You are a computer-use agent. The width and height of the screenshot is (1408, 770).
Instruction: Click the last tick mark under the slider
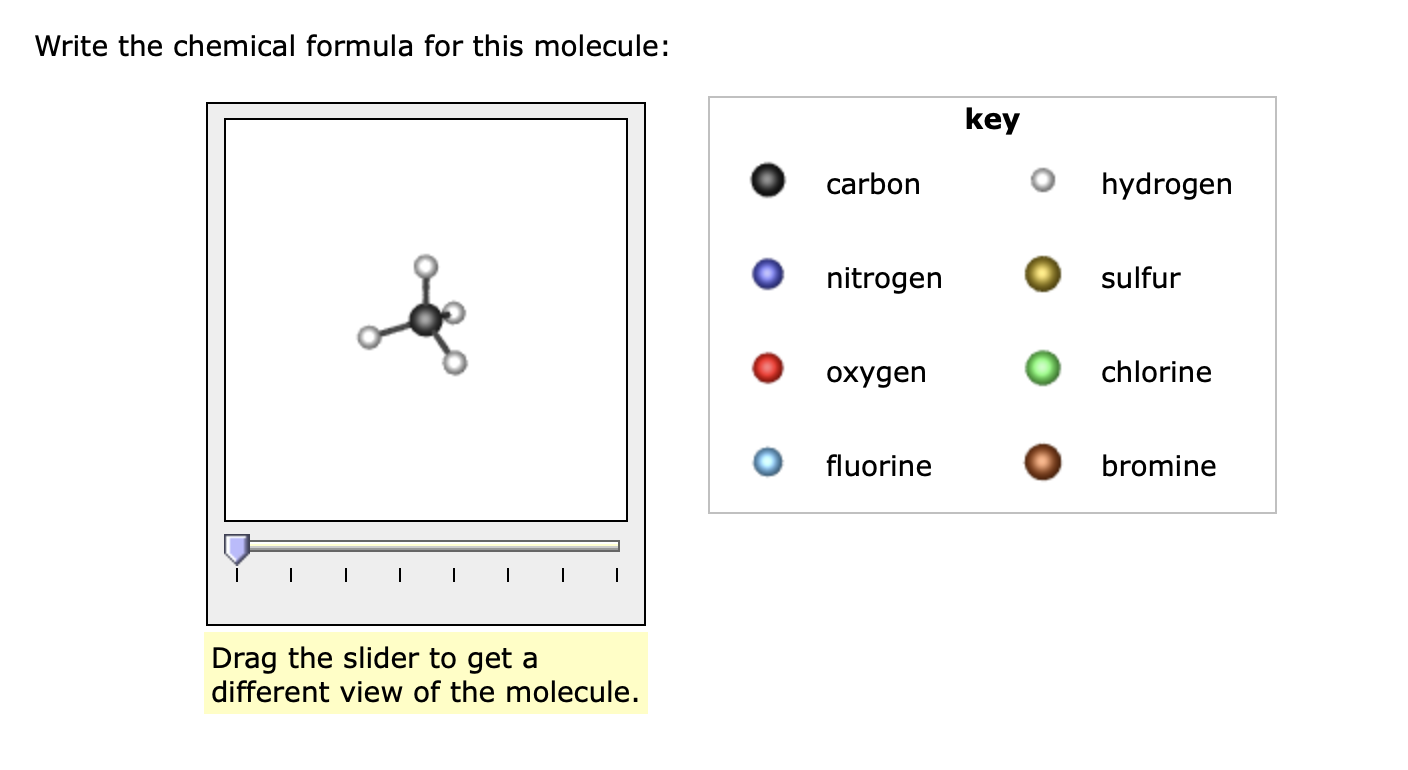coord(617,575)
